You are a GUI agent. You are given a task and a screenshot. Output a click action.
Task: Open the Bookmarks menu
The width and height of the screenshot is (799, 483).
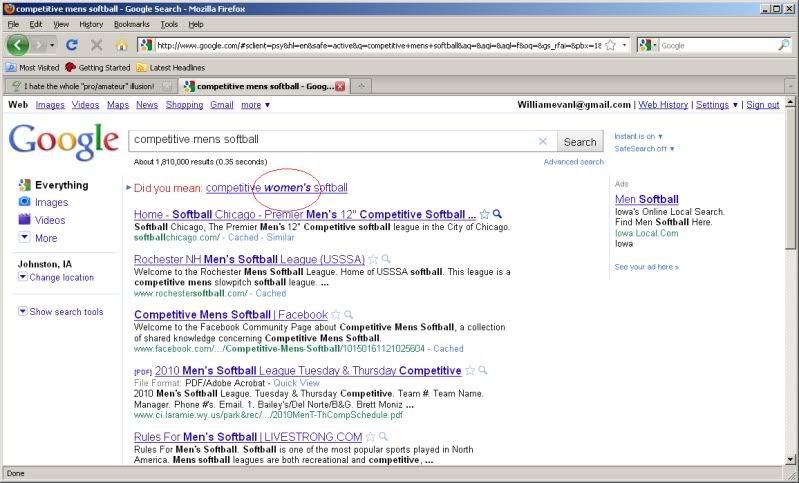coord(130,24)
